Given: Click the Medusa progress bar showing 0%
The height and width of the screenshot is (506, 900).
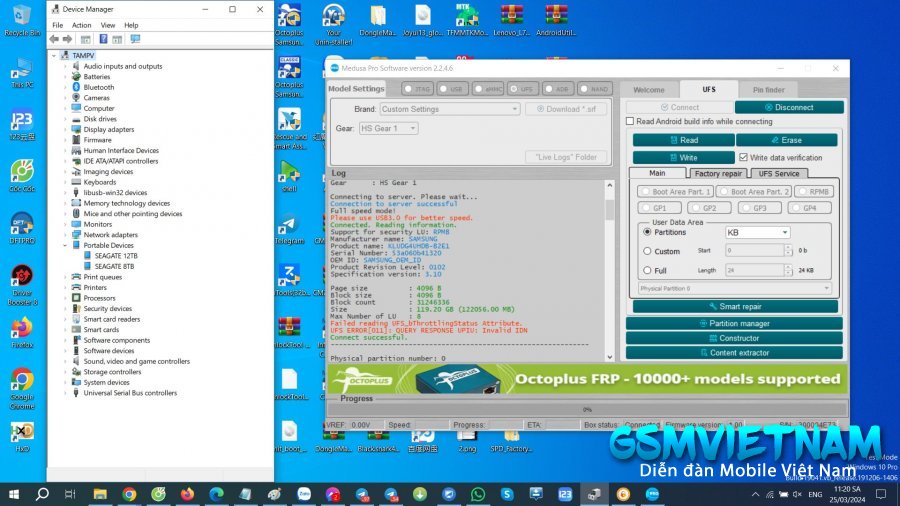Looking at the screenshot, I should pyautogui.click(x=587, y=410).
